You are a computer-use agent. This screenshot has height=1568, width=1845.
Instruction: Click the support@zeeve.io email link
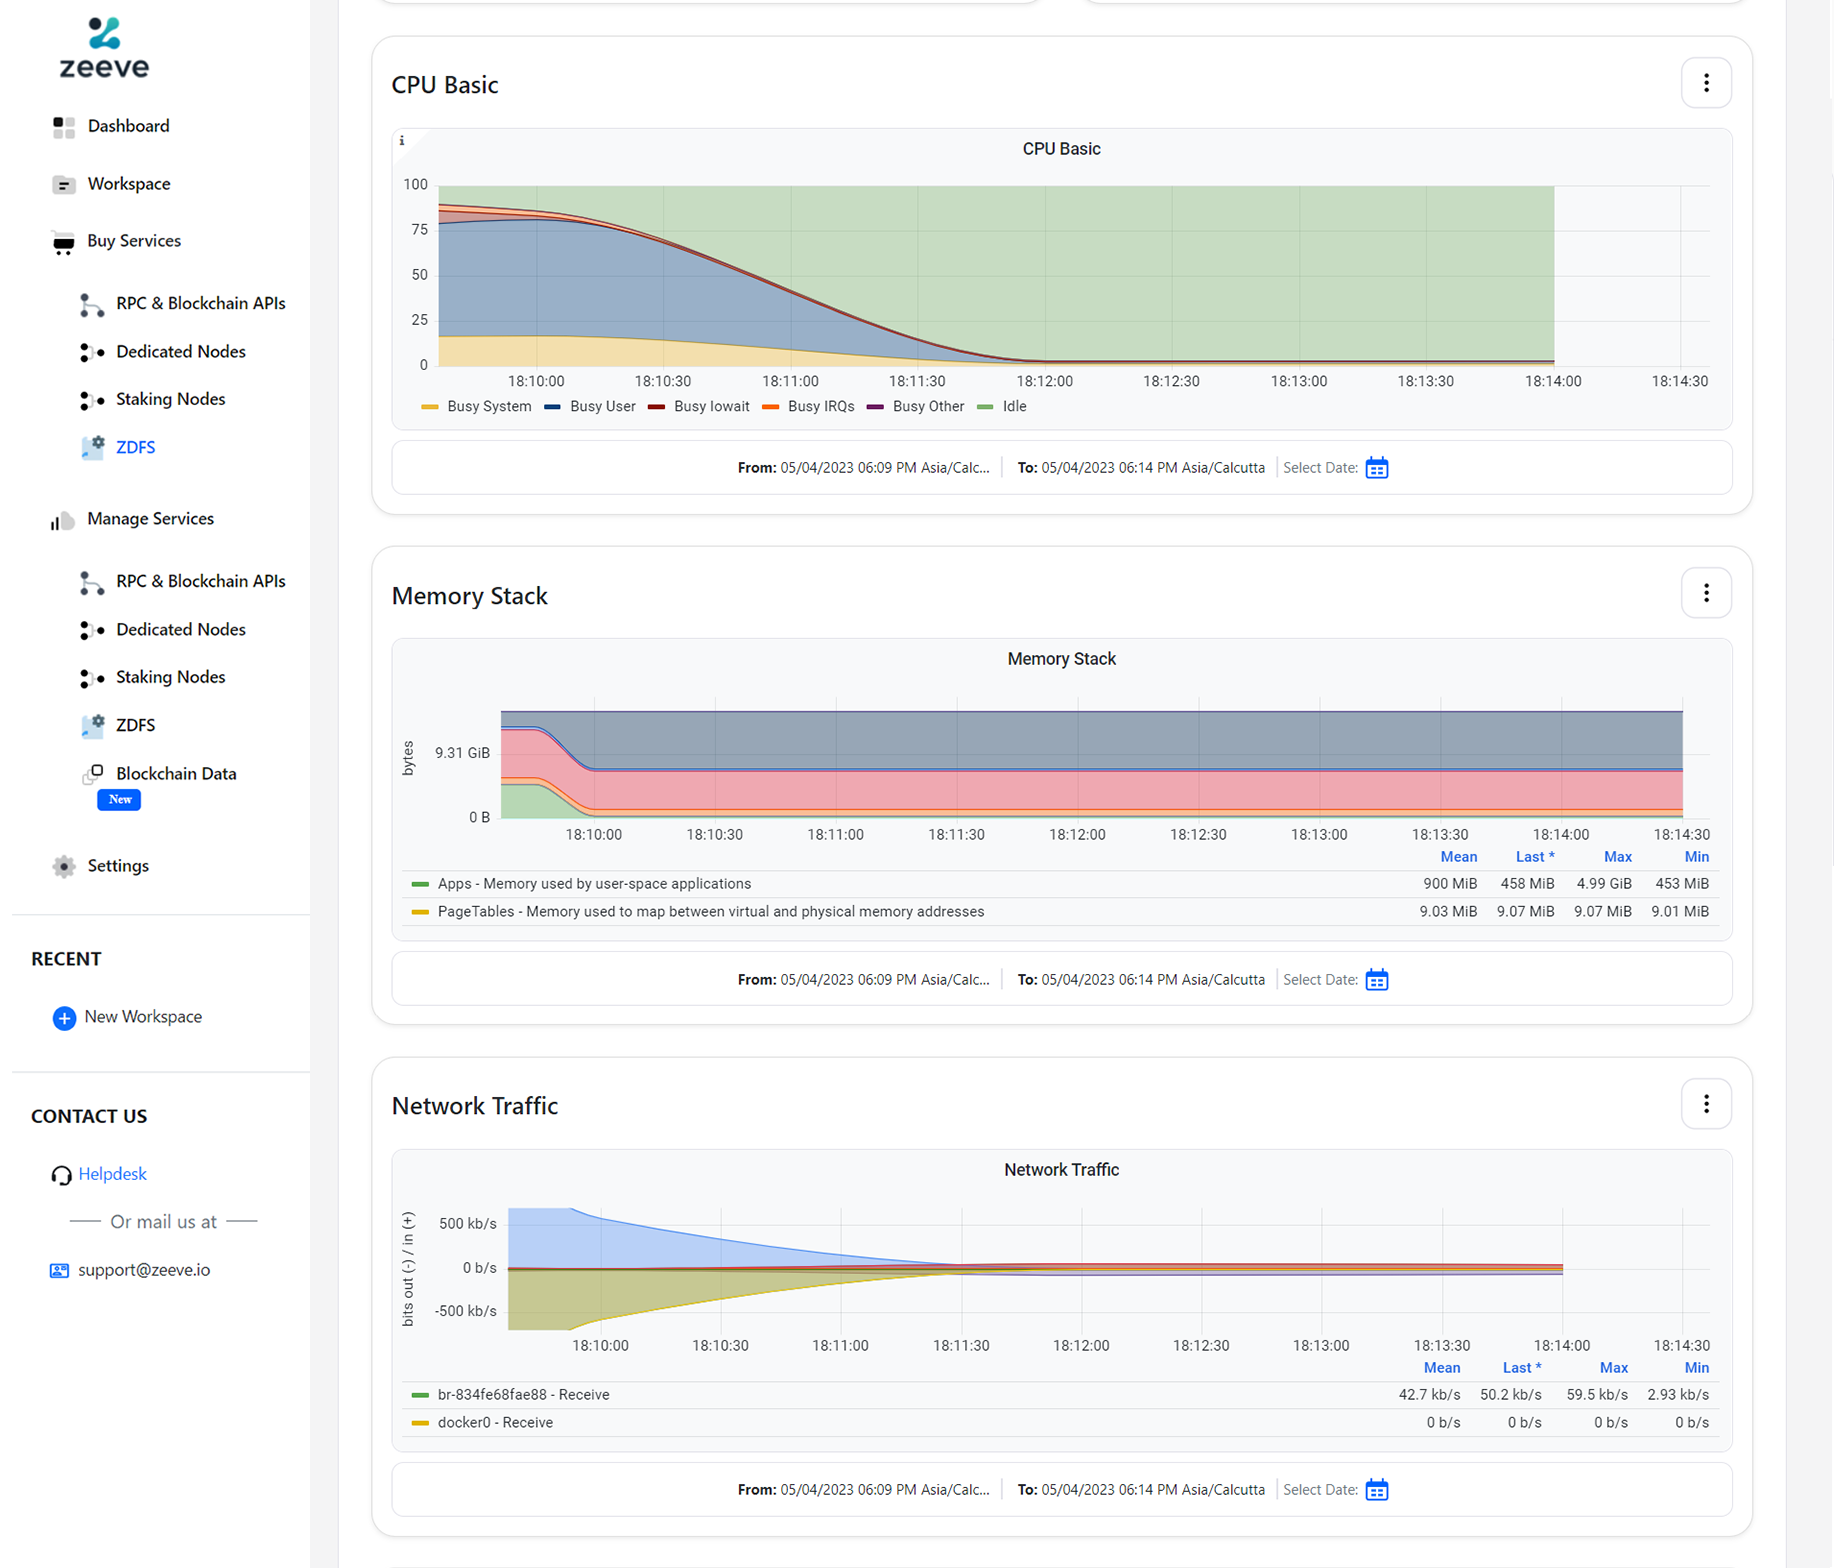coord(144,1269)
